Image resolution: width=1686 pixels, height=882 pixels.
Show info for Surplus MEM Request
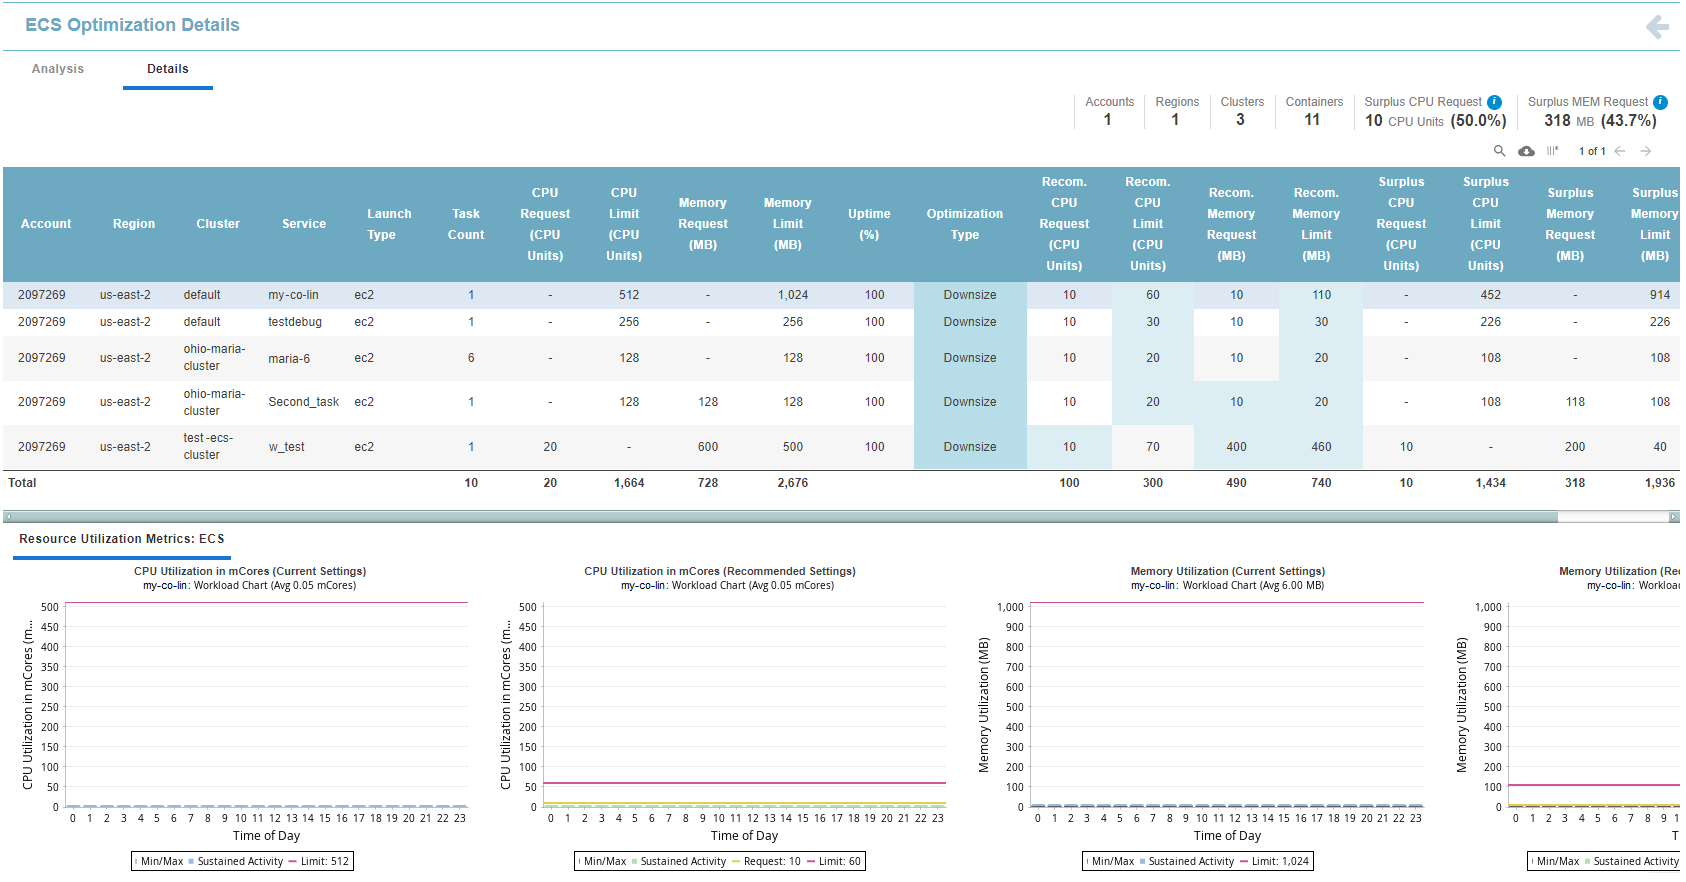(x=1660, y=102)
